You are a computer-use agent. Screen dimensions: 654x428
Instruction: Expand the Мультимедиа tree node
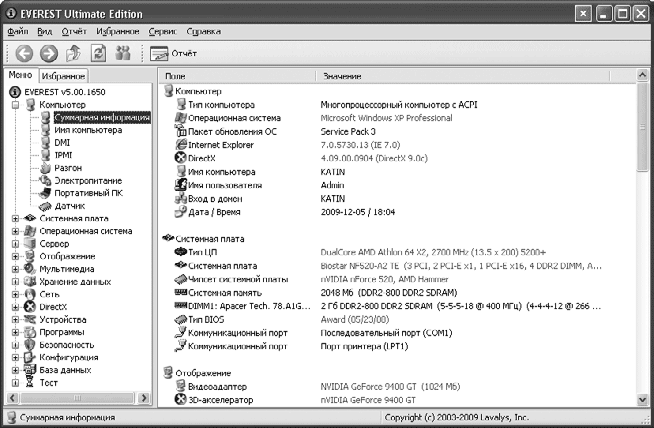click(16, 269)
